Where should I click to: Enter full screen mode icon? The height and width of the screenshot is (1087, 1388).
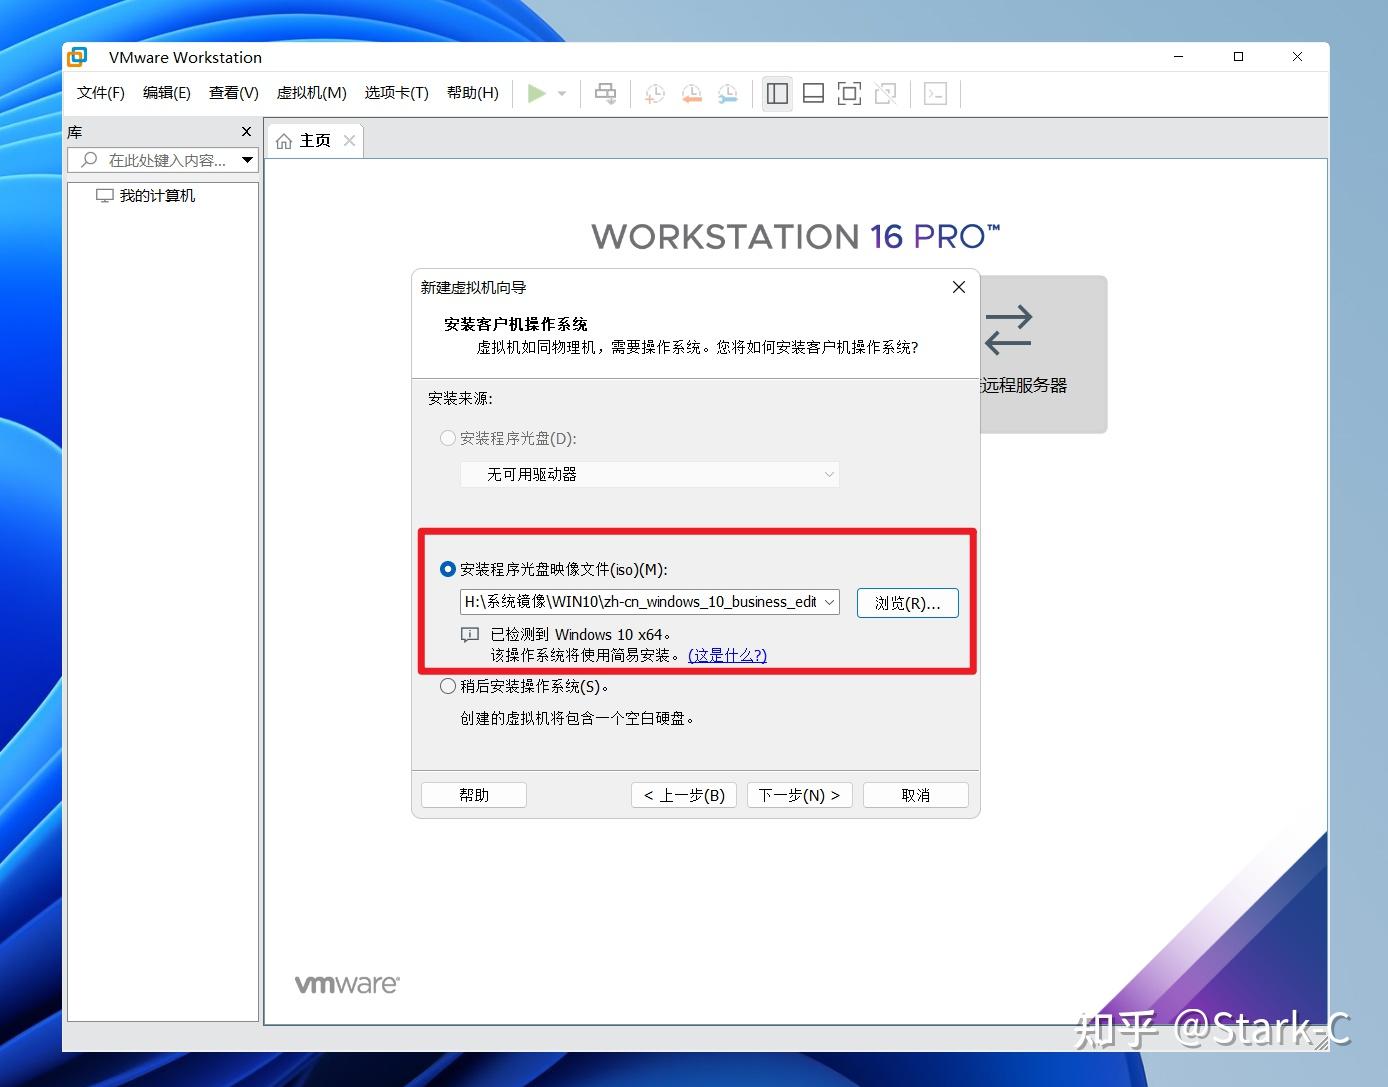pyautogui.click(x=849, y=93)
